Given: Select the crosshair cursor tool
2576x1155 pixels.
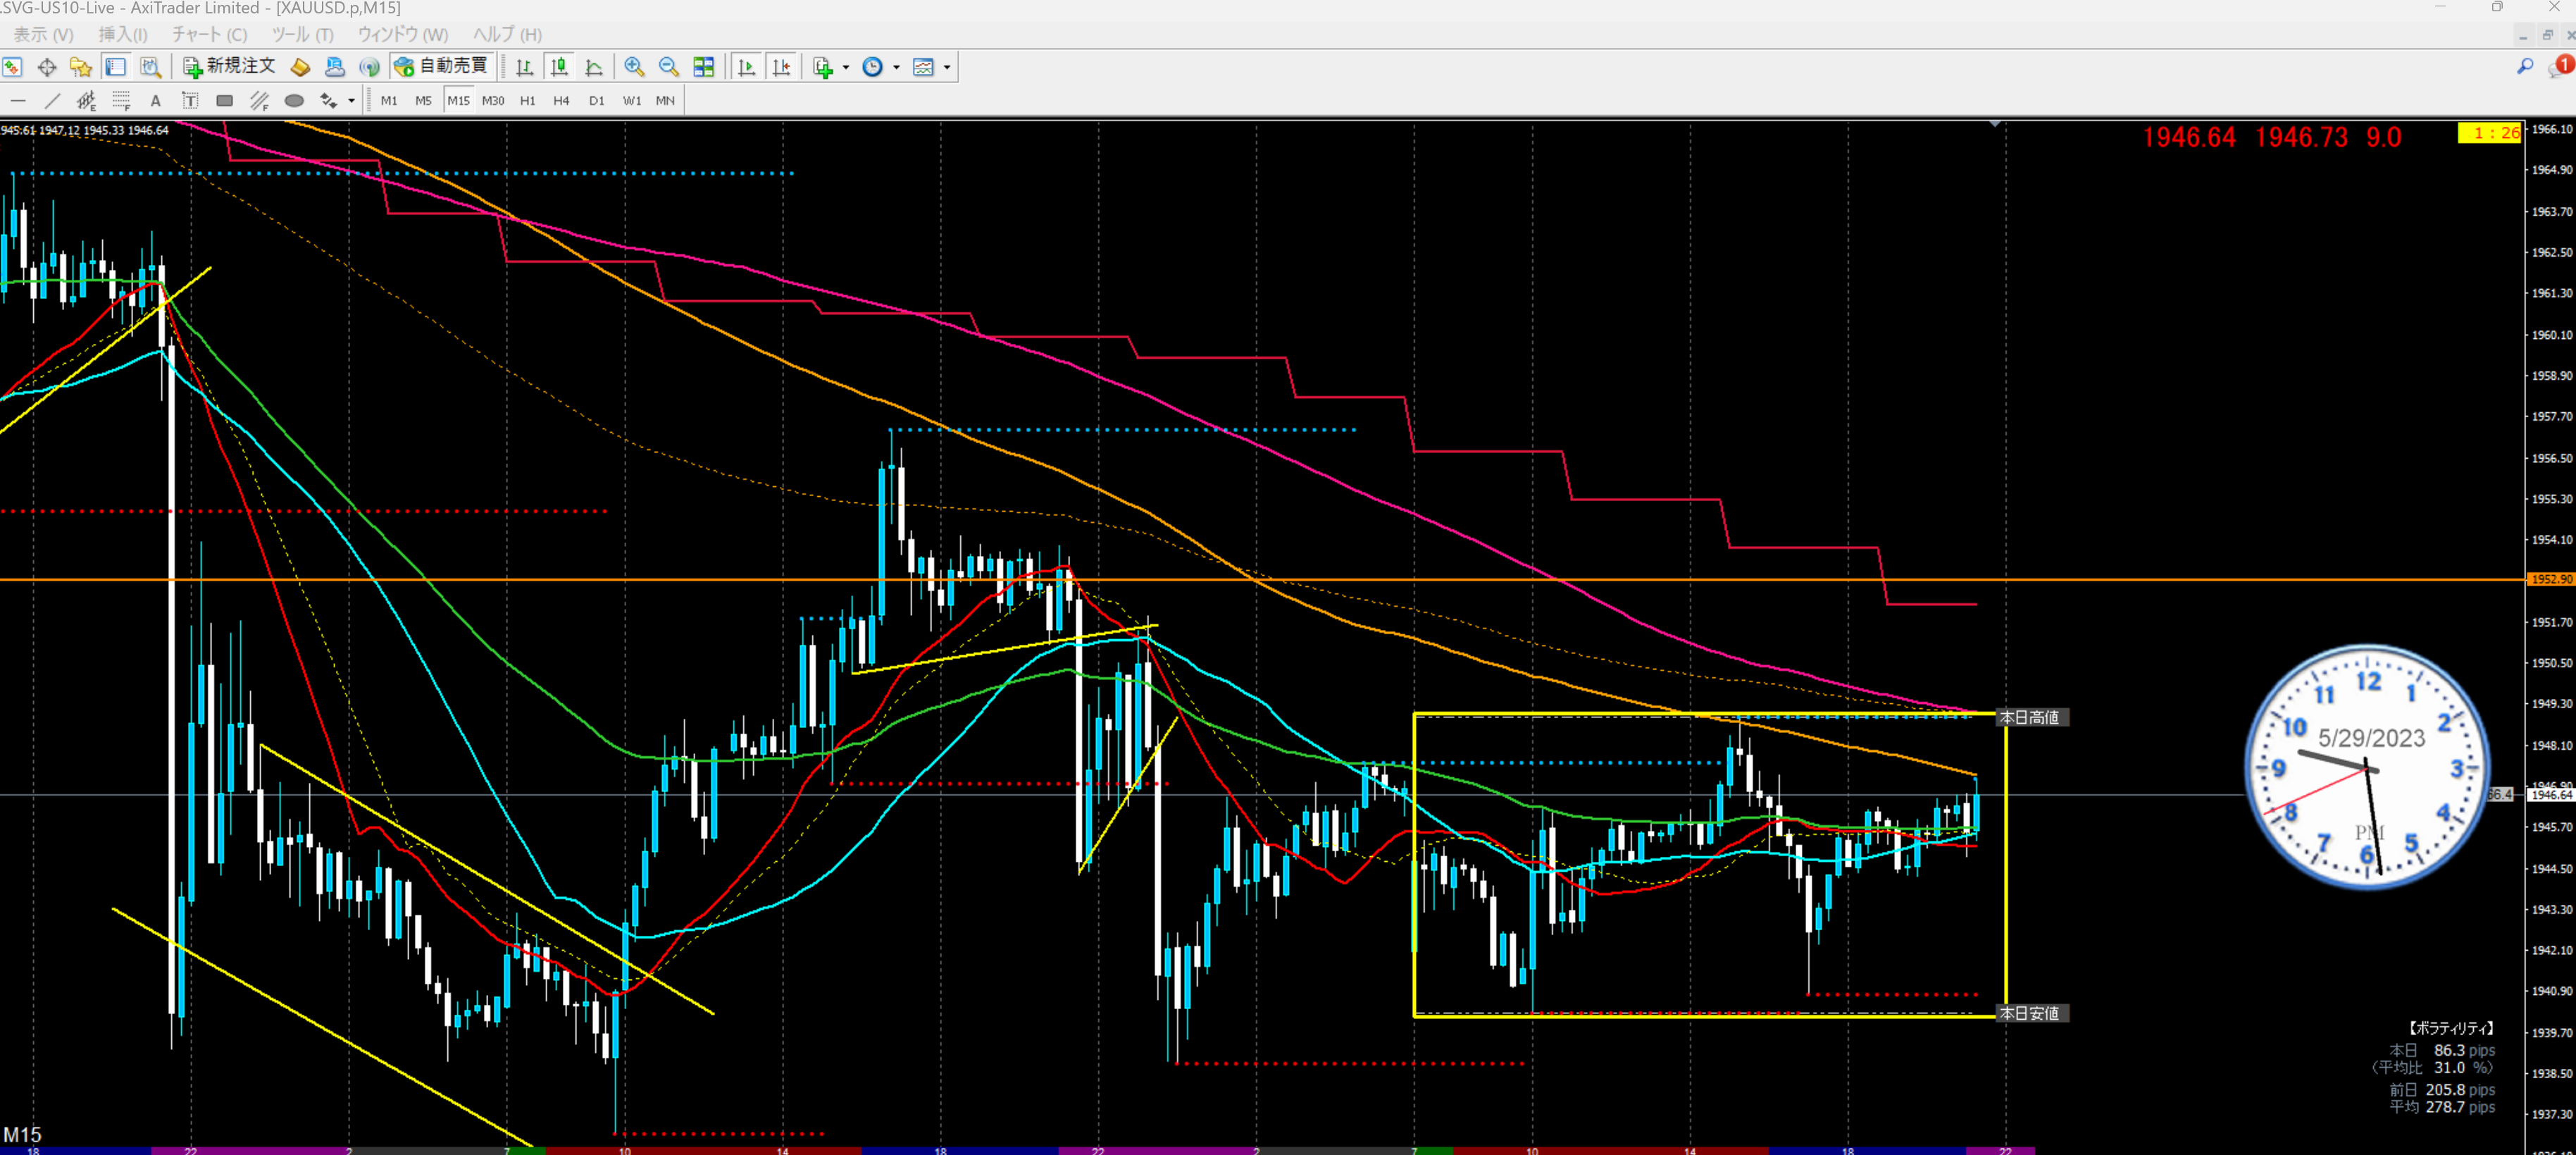Looking at the screenshot, I should click(46, 67).
